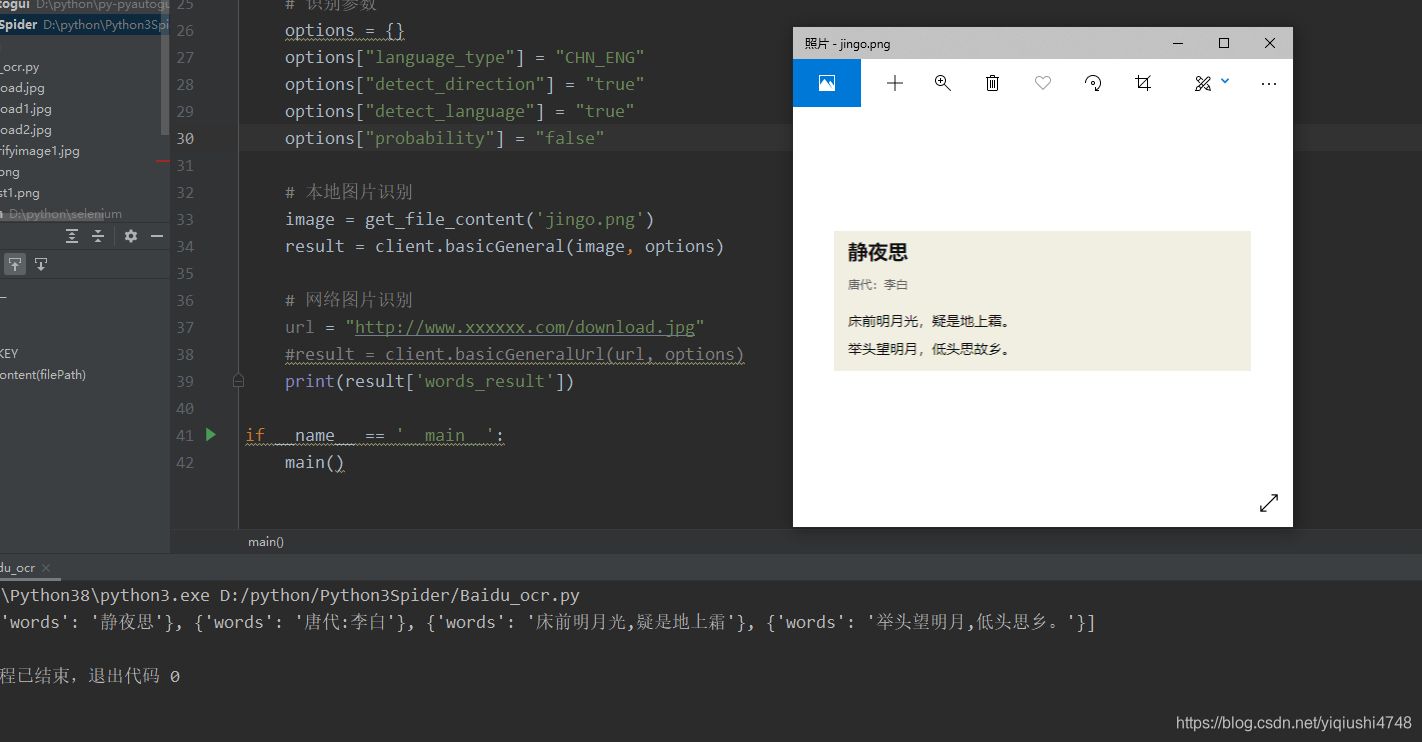Image resolution: width=1422 pixels, height=742 pixels.
Task: Maximize the Photos window
Action: coord(1224,43)
